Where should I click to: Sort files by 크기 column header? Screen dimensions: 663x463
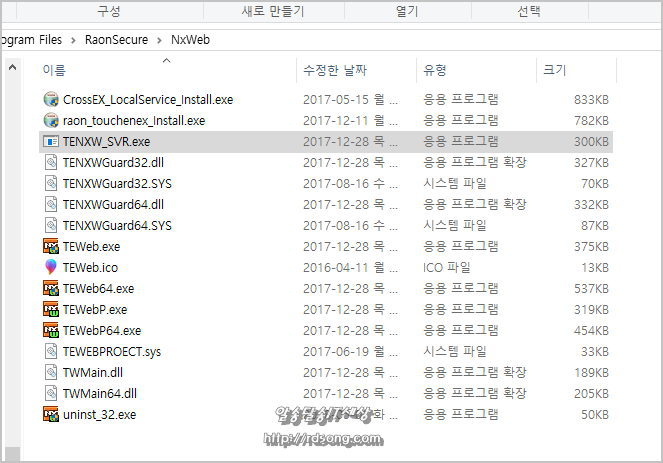click(553, 71)
